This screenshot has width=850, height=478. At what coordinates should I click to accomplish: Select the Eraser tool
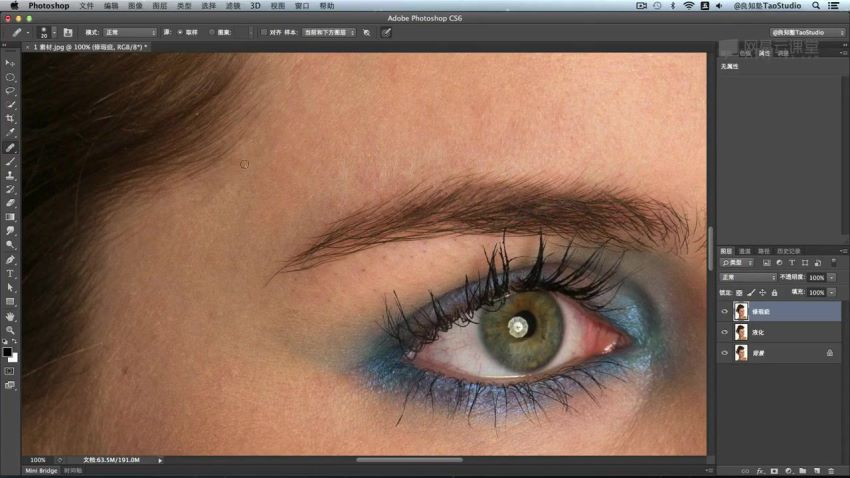pyautogui.click(x=10, y=203)
